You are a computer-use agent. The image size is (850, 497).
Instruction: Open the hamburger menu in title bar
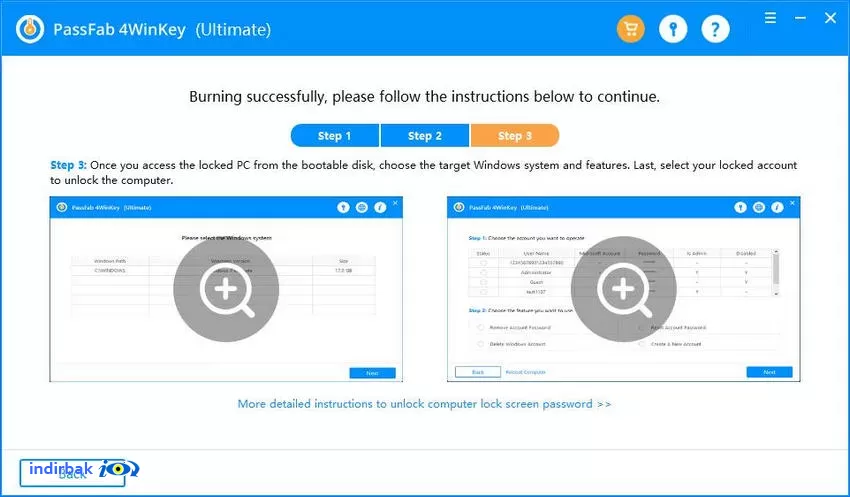coord(770,18)
